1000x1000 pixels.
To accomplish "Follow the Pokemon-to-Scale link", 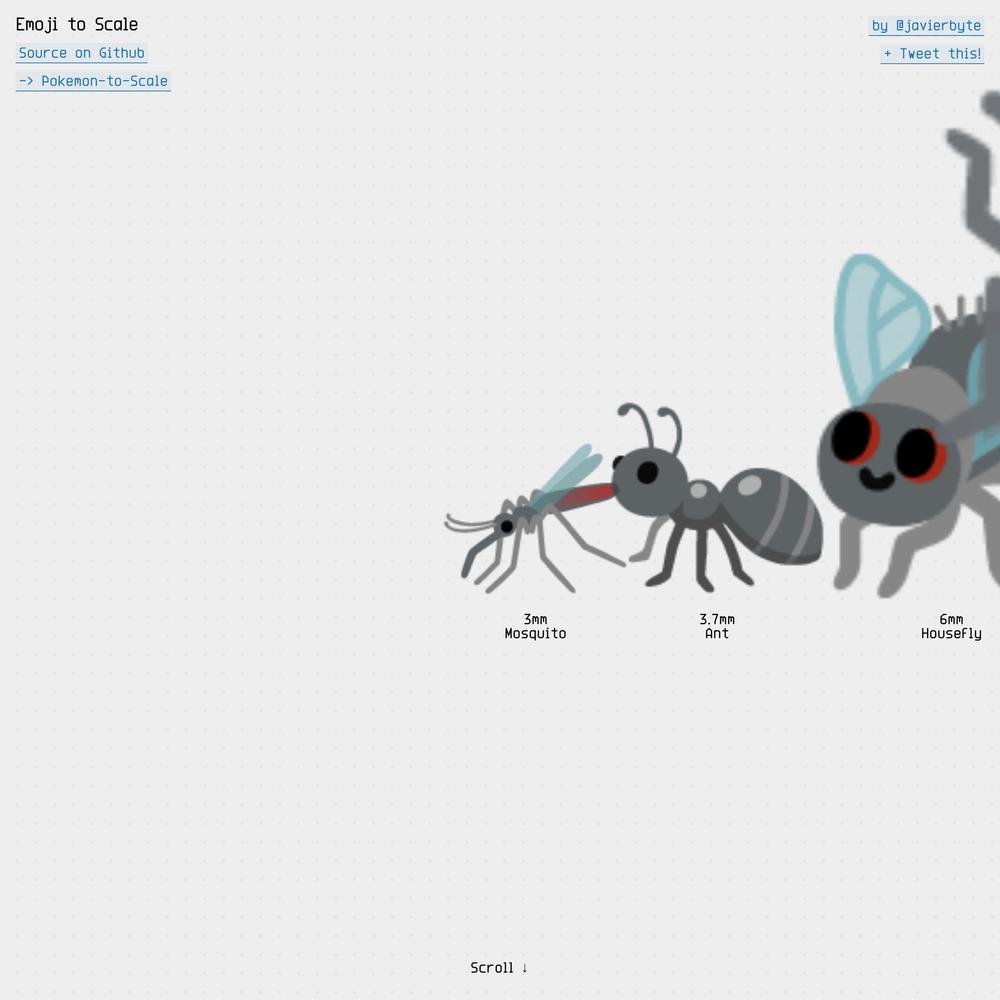I will point(93,81).
